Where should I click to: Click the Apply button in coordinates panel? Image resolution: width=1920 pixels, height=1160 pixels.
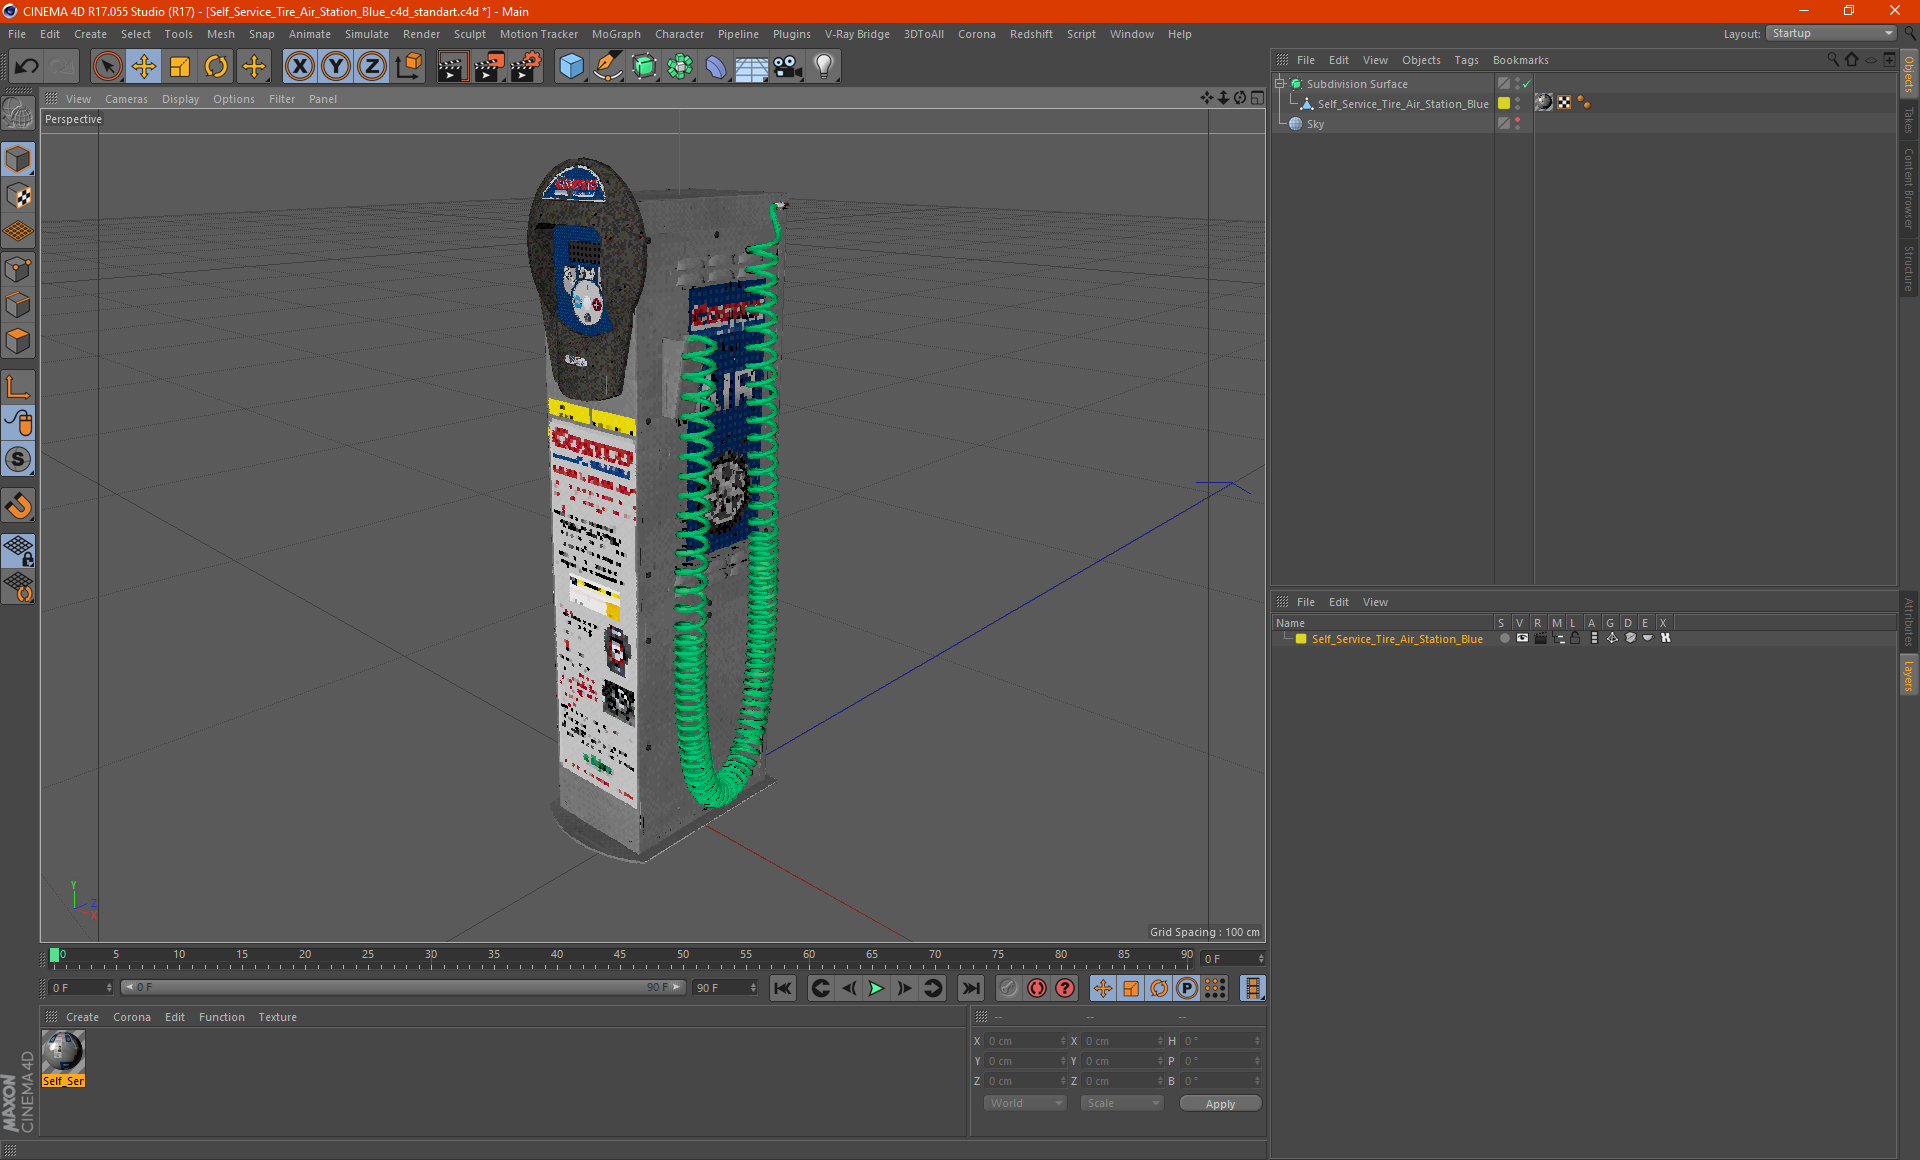coord(1215,1104)
